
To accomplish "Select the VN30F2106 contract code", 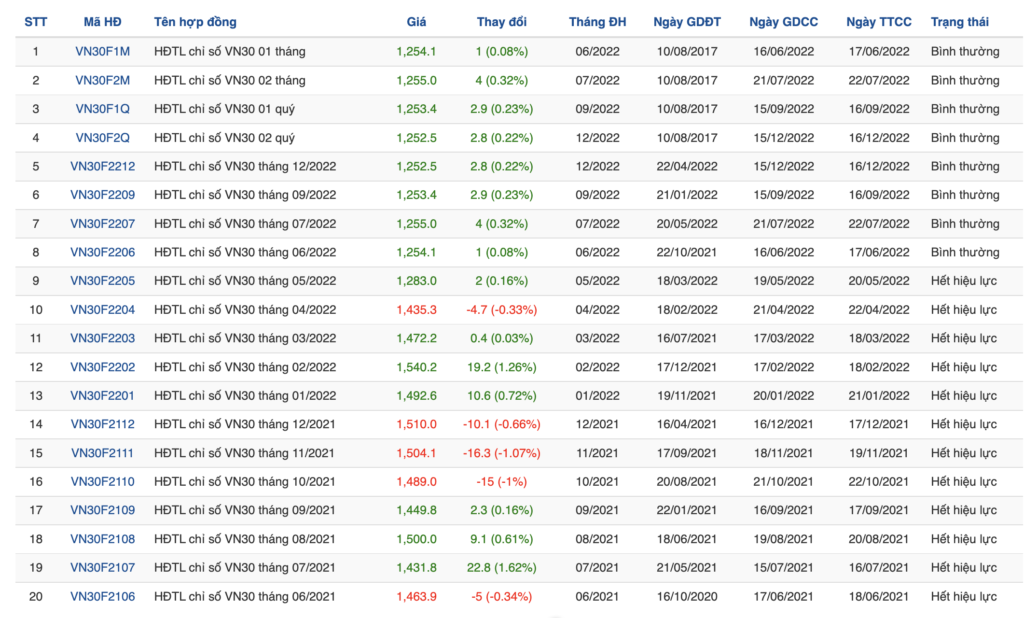I will click(x=102, y=596).
